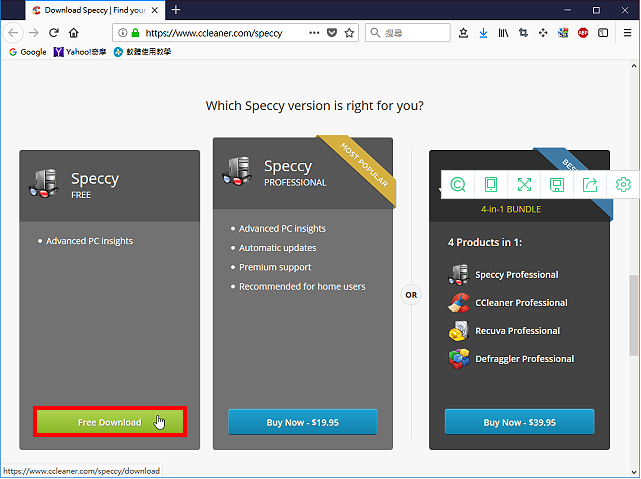This screenshot has width=641, height=479.
Task: Click the scrollbar down arrow
Action: pos(634,472)
